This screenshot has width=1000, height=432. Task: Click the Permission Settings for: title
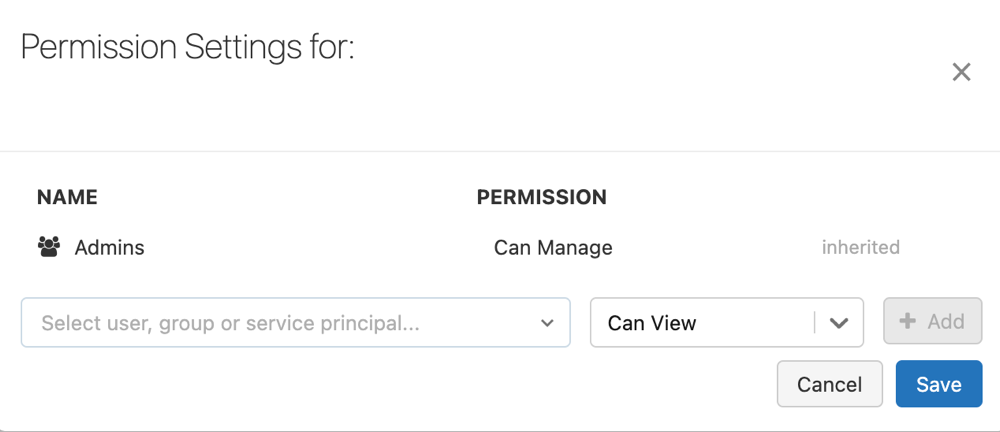(x=188, y=47)
